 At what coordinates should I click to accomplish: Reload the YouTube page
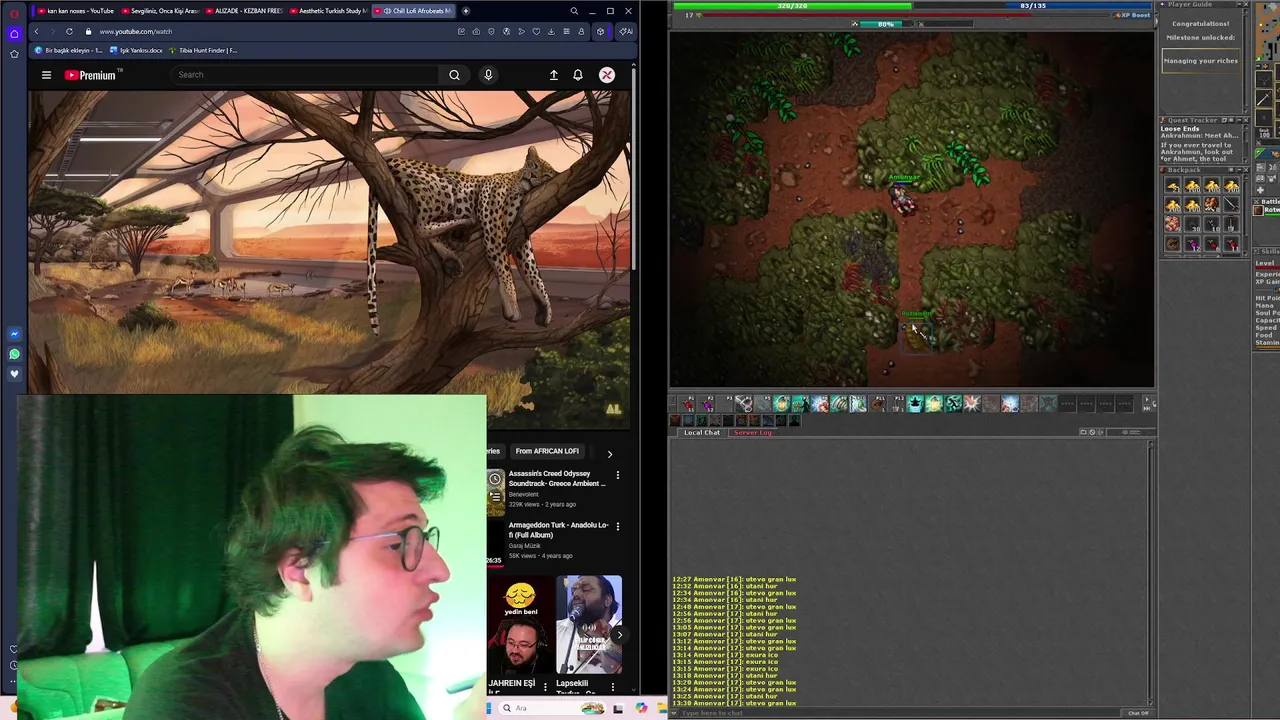(x=69, y=31)
